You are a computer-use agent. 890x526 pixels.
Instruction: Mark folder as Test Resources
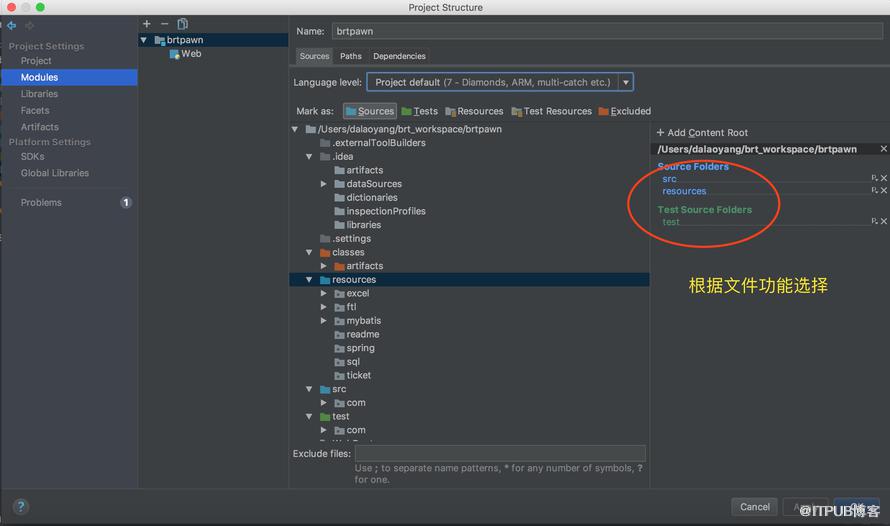point(551,111)
